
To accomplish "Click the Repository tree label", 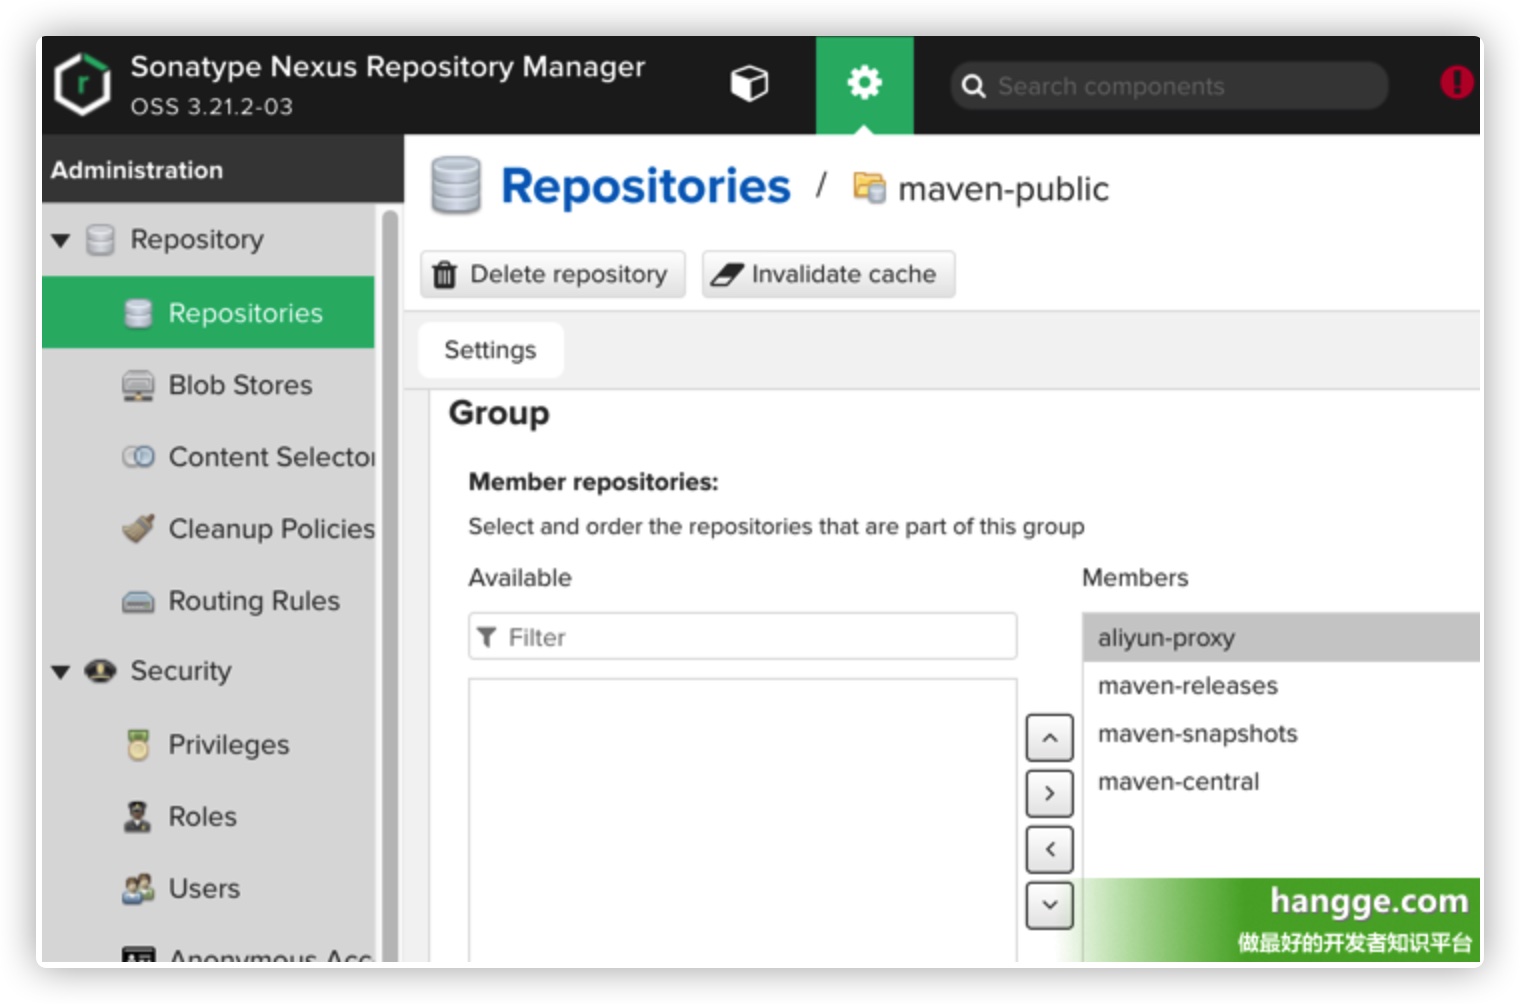I will click(197, 240).
